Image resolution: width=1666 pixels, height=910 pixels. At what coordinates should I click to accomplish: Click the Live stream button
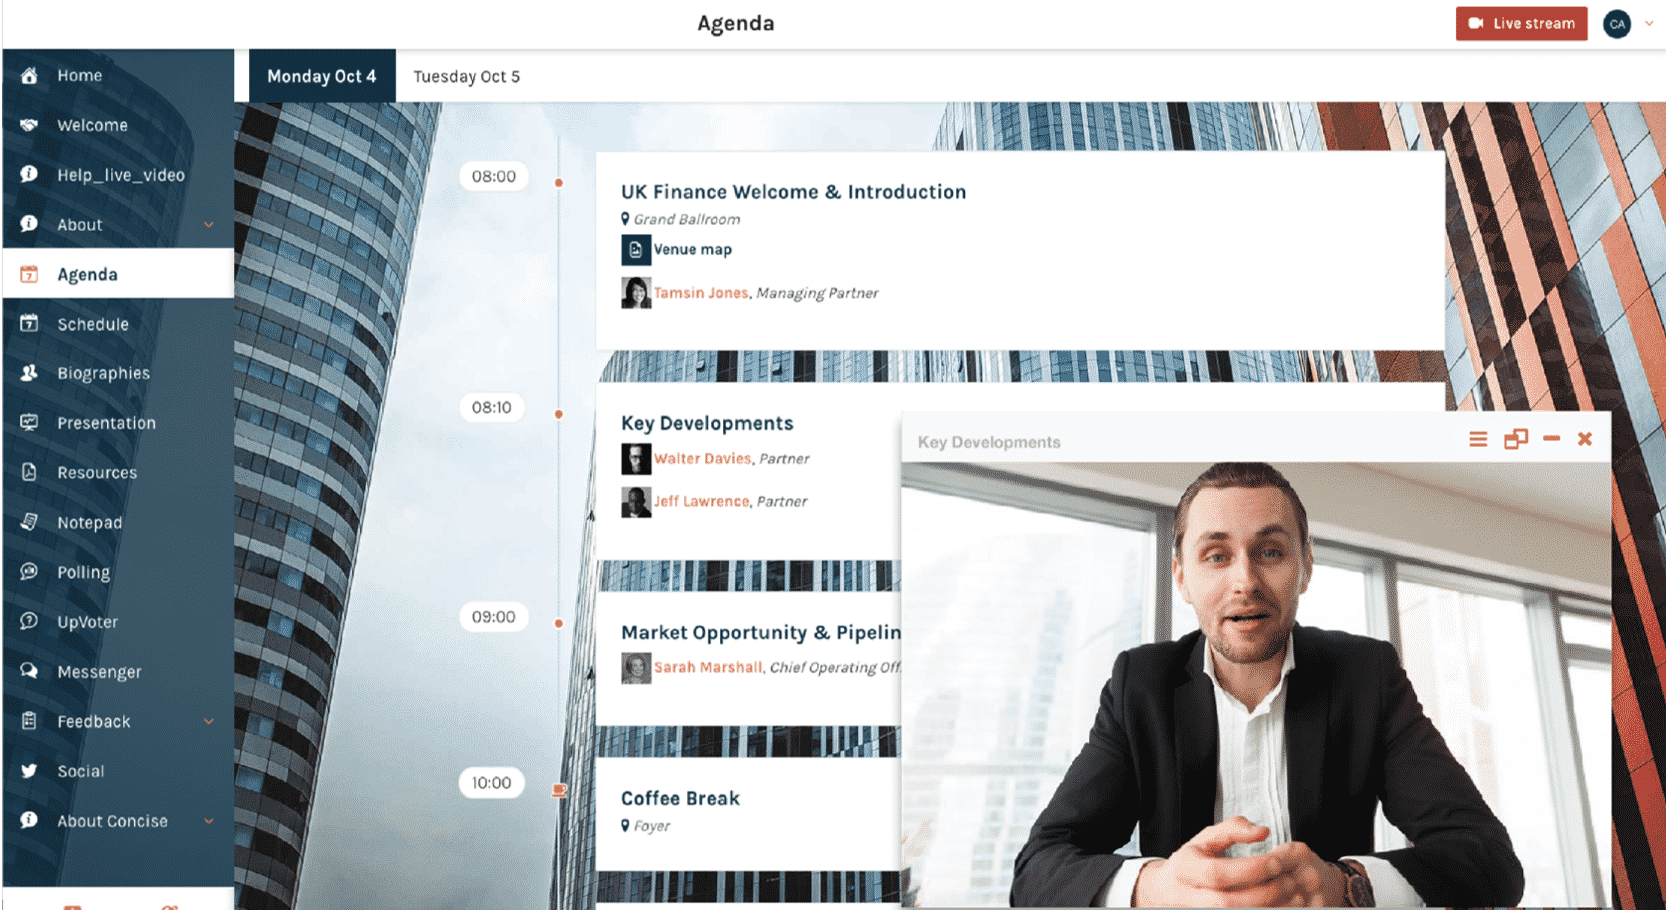tap(1521, 24)
